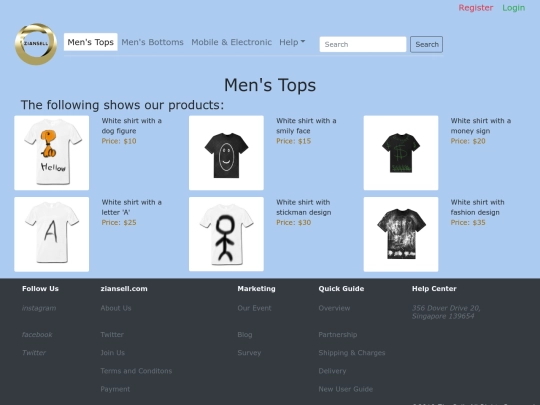Click the 'Quick Guide' footer heading

point(341,289)
